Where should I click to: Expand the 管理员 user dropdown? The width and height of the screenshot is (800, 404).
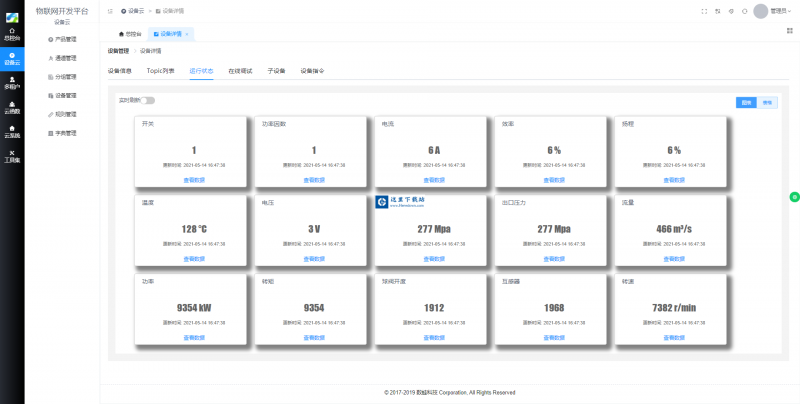(780, 11)
